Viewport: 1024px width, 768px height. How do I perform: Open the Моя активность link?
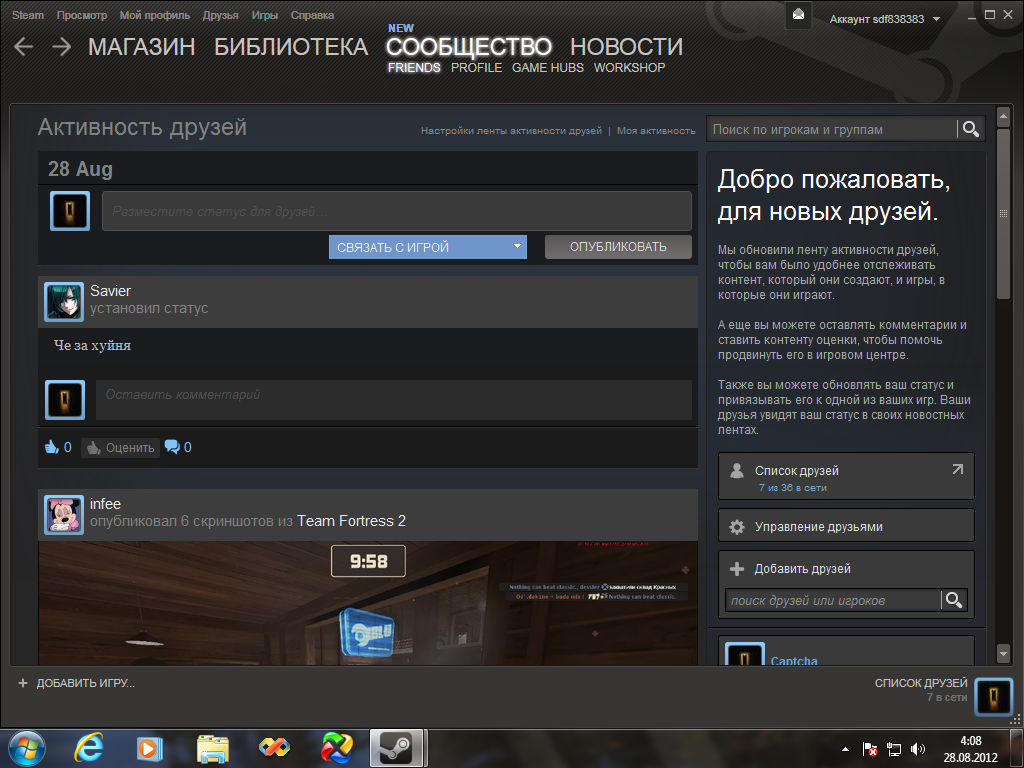[656, 131]
